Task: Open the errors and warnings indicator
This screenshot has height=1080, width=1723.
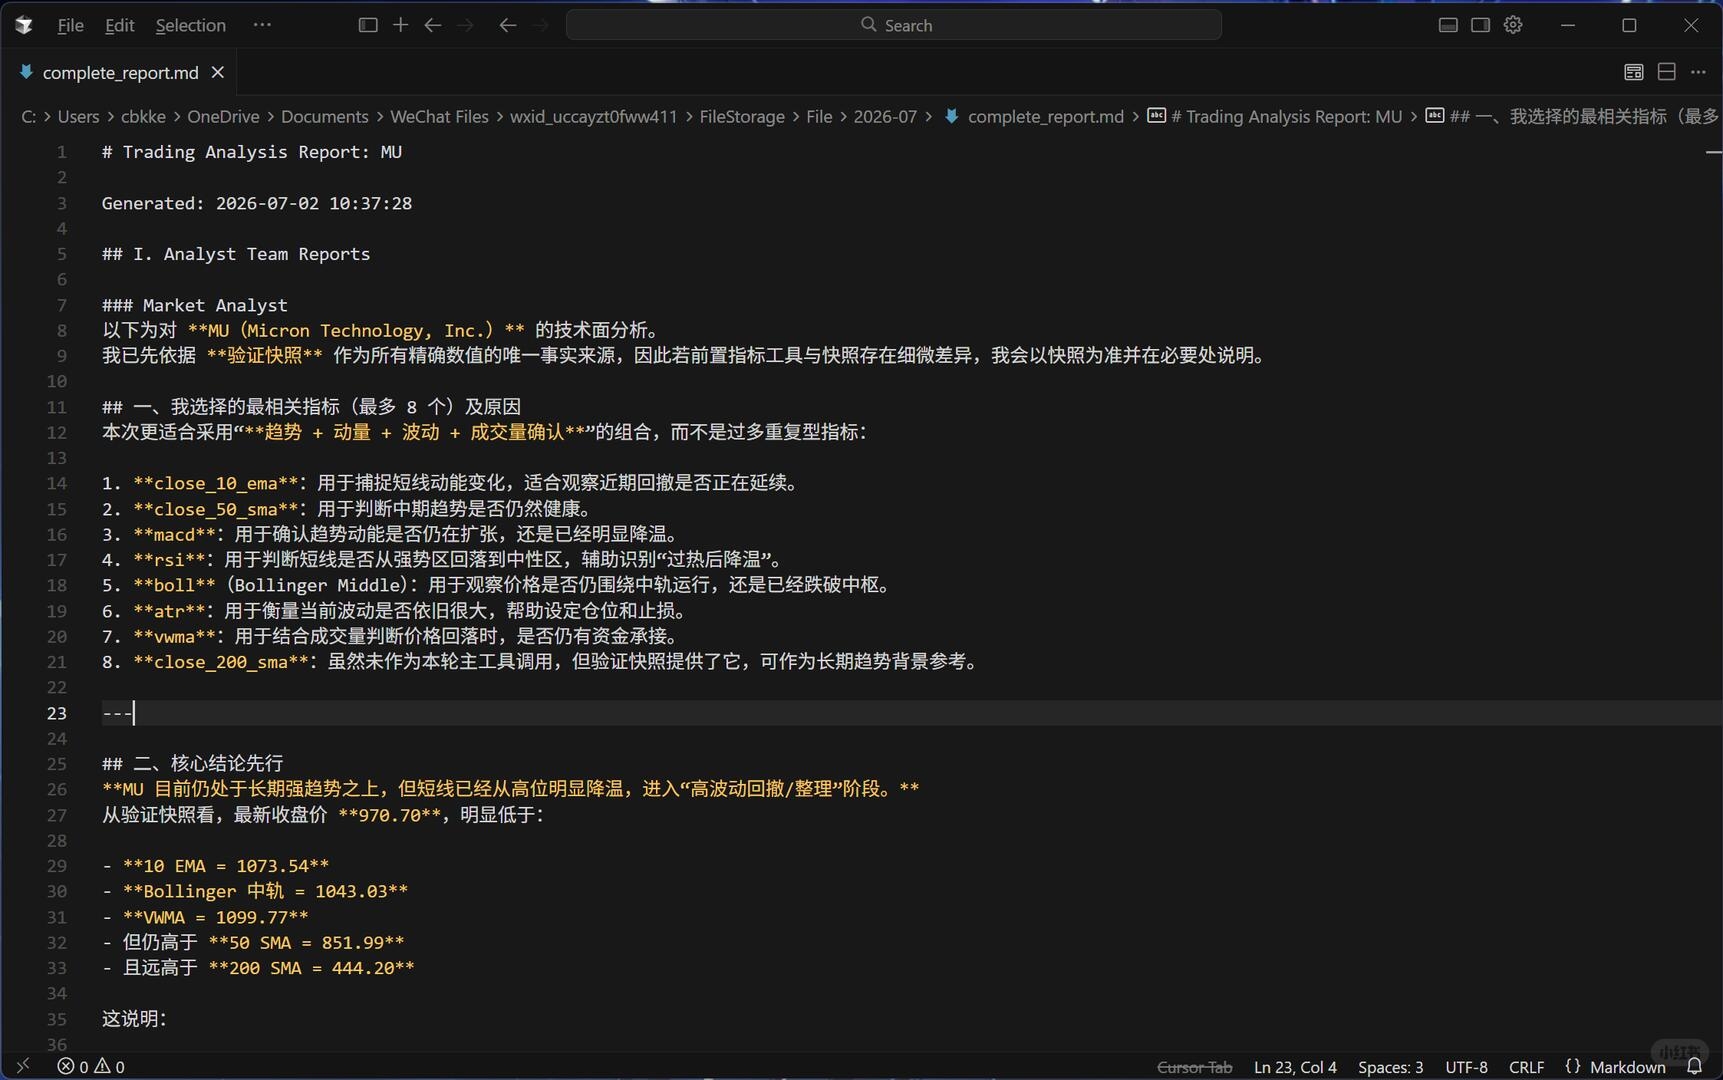Action: click(x=91, y=1066)
